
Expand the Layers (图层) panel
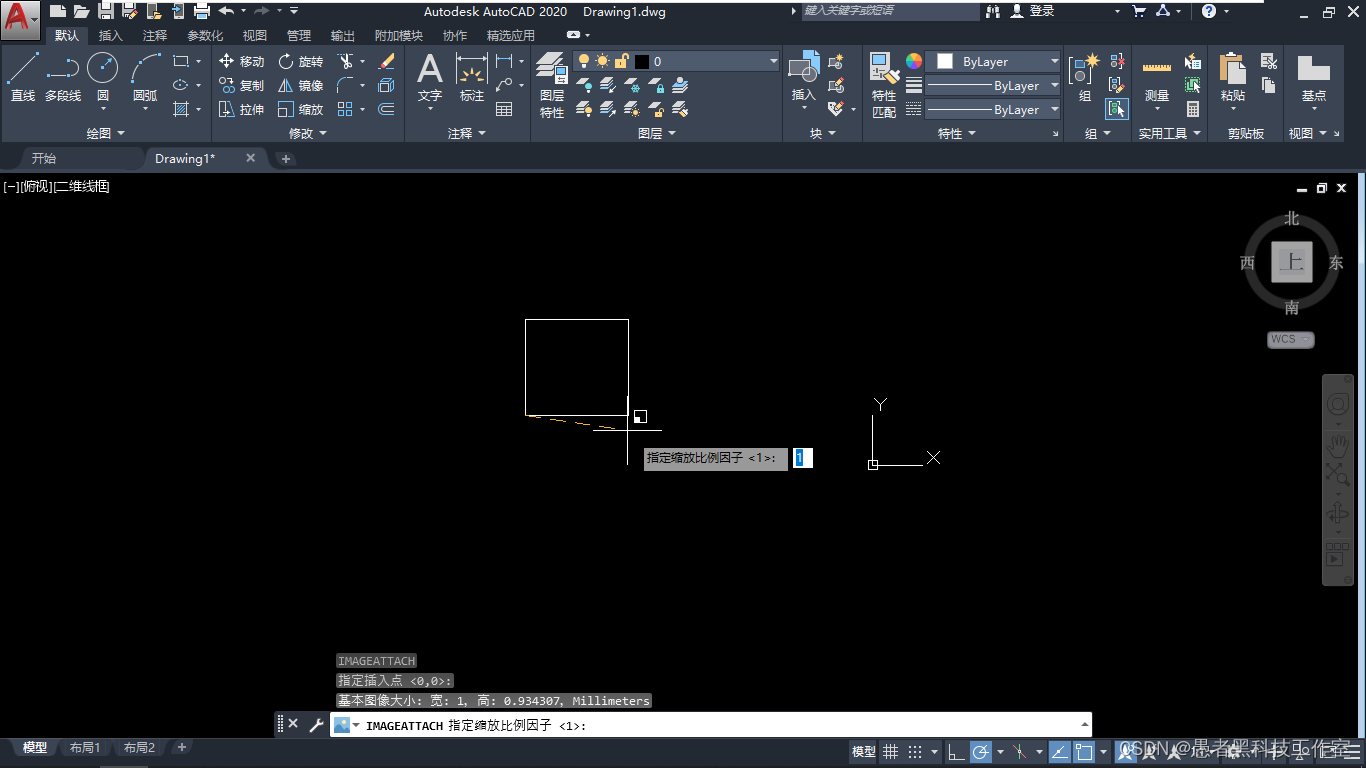657,133
